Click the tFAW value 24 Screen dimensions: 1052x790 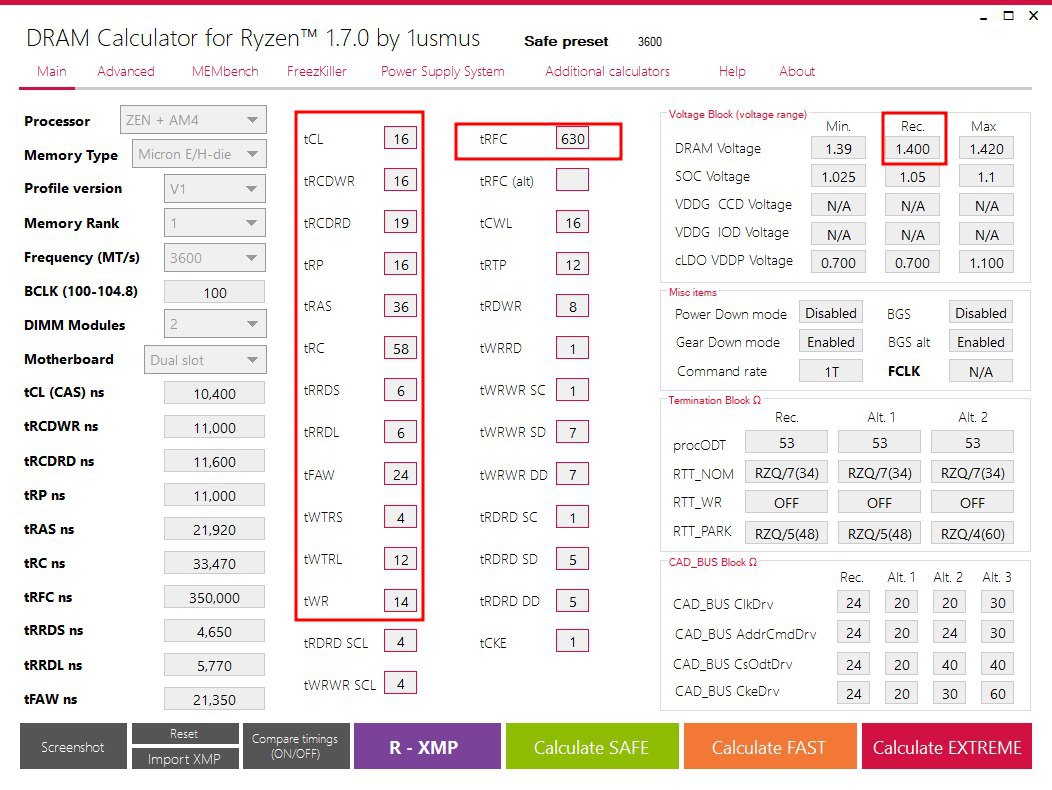click(401, 475)
